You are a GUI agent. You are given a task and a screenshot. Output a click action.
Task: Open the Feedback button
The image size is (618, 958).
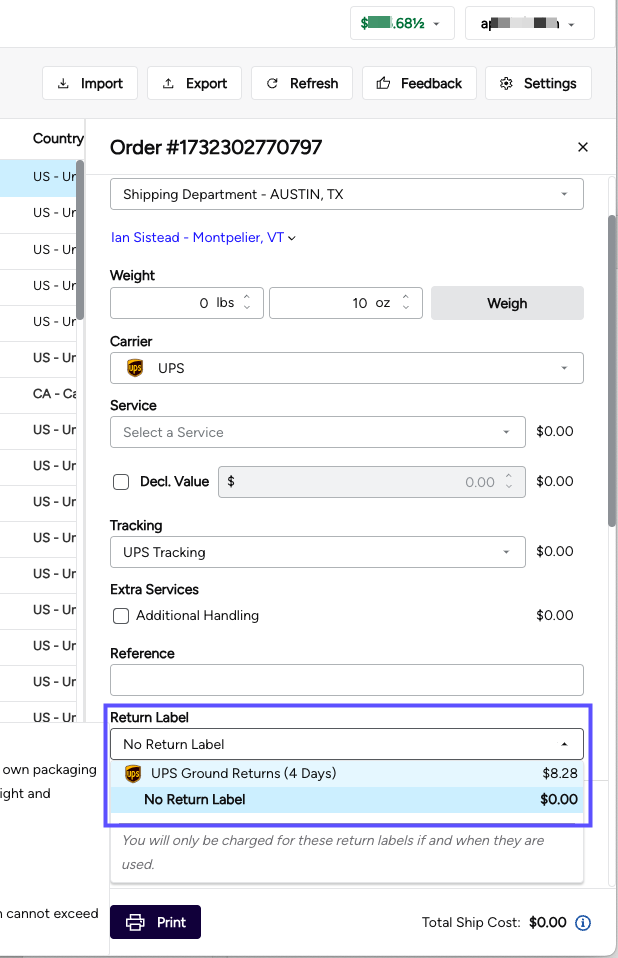tap(418, 83)
